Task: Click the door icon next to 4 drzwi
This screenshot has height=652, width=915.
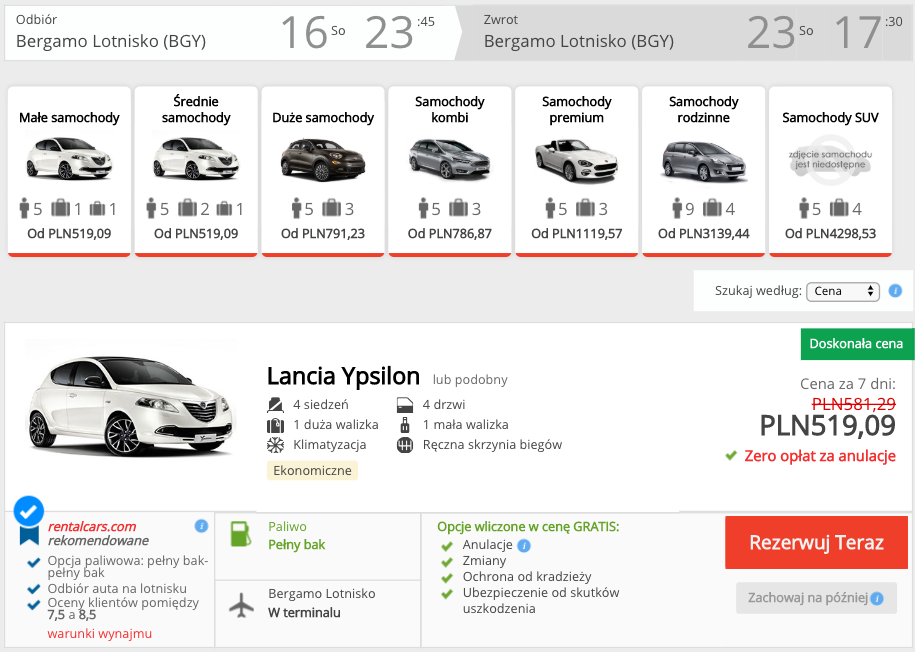Action: coord(403,404)
